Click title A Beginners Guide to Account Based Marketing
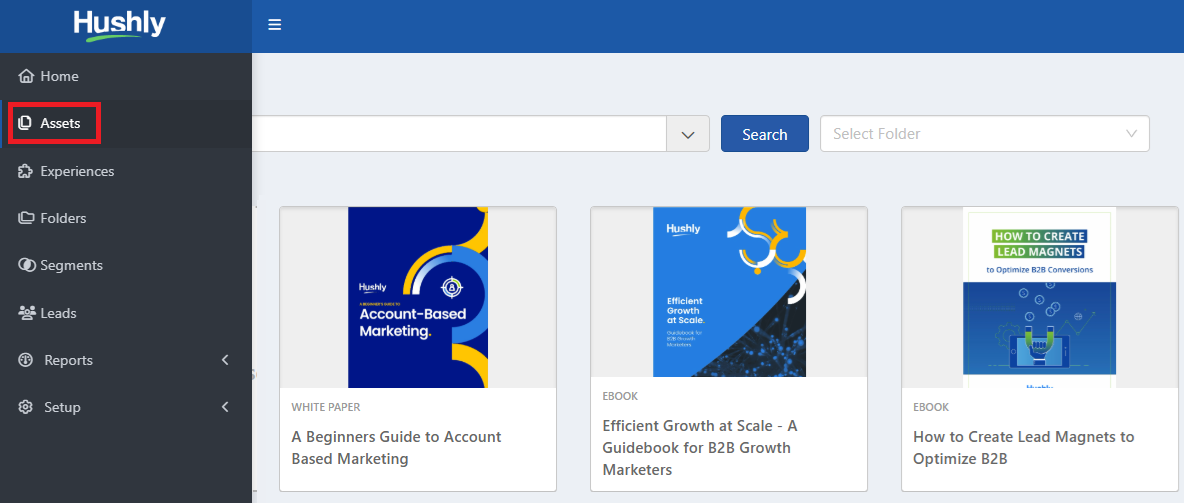The height and width of the screenshot is (503, 1184). click(x=396, y=448)
